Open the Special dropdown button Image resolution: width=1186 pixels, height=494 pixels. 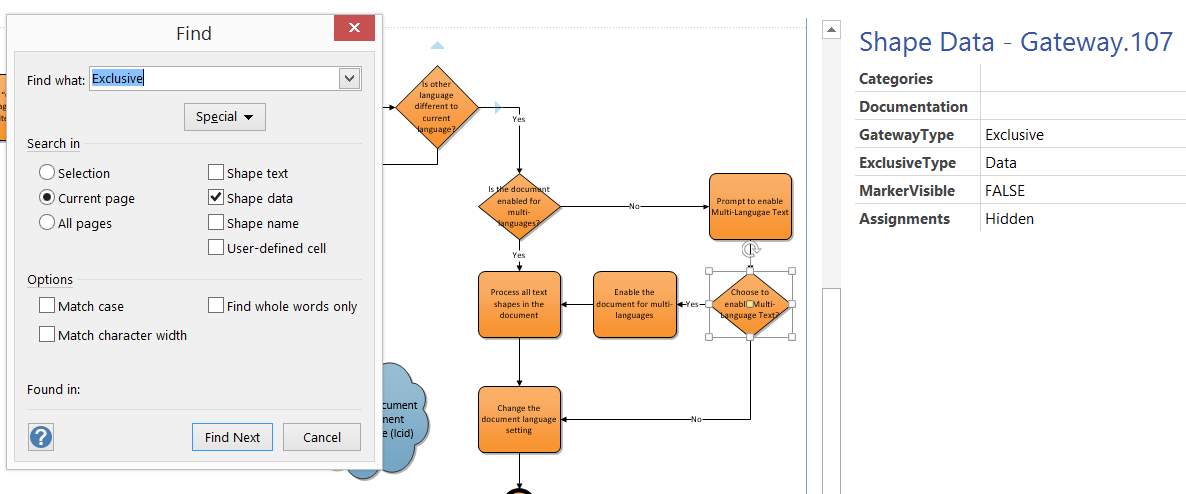(225, 117)
